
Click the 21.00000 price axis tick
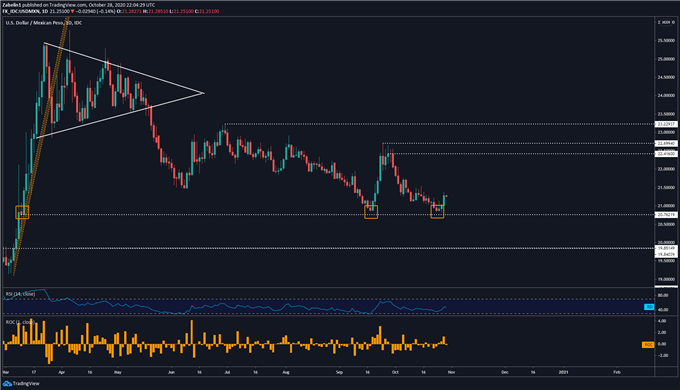(x=666, y=206)
